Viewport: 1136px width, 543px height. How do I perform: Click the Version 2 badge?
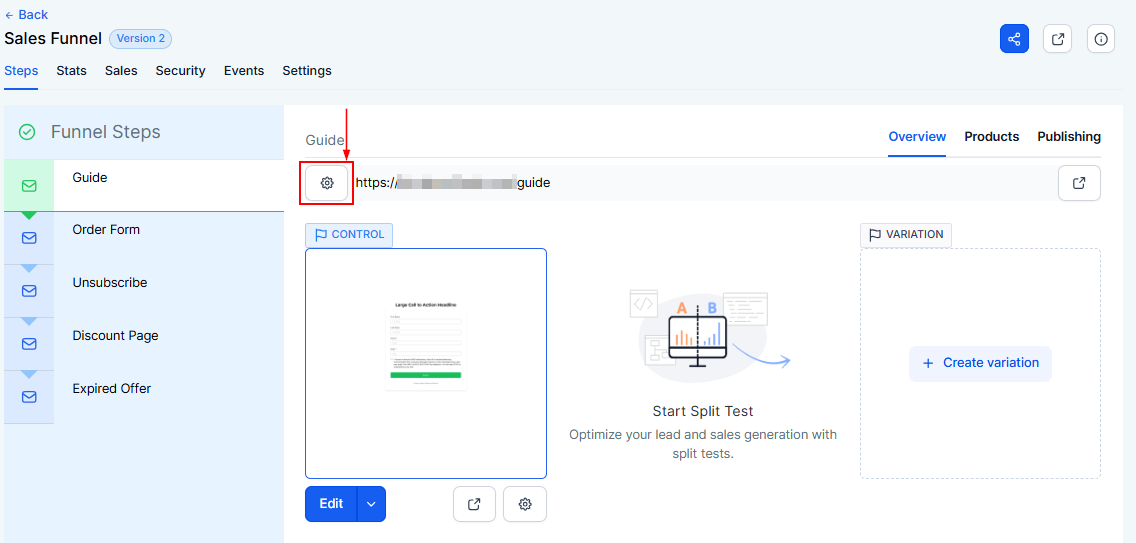(141, 38)
